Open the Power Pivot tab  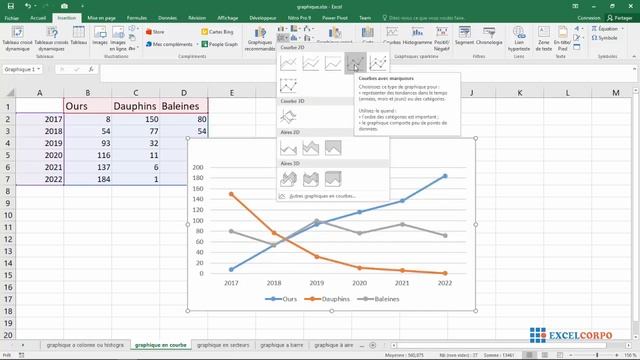click(x=335, y=18)
